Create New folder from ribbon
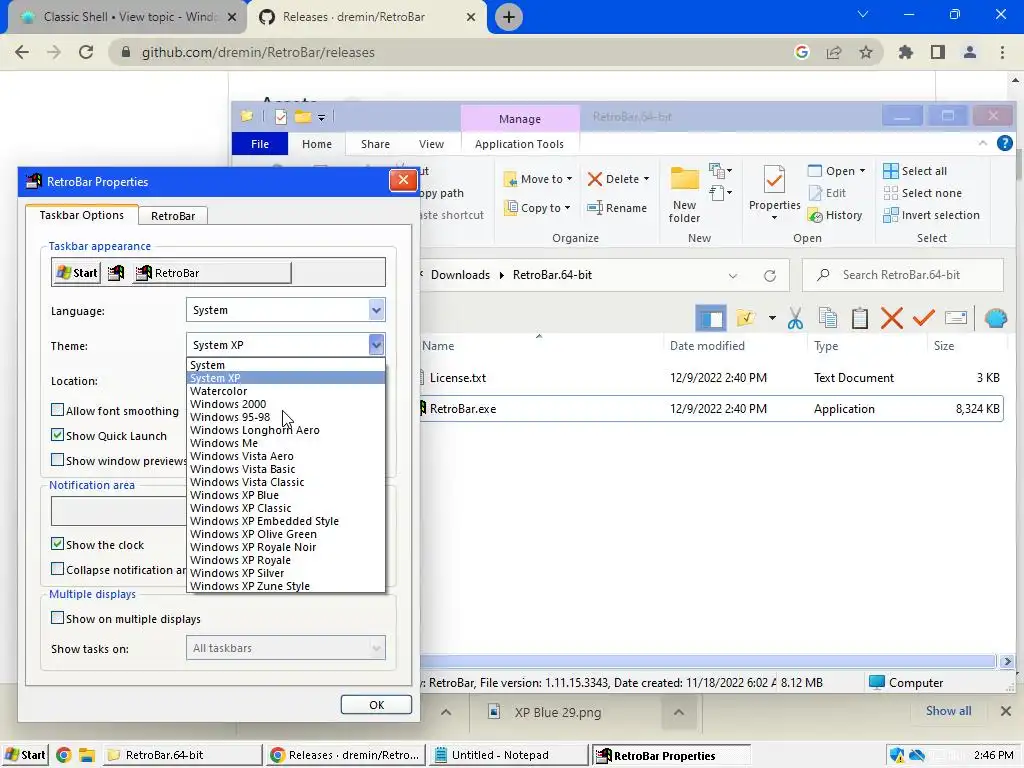The image size is (1024, 768). point(684,195)
